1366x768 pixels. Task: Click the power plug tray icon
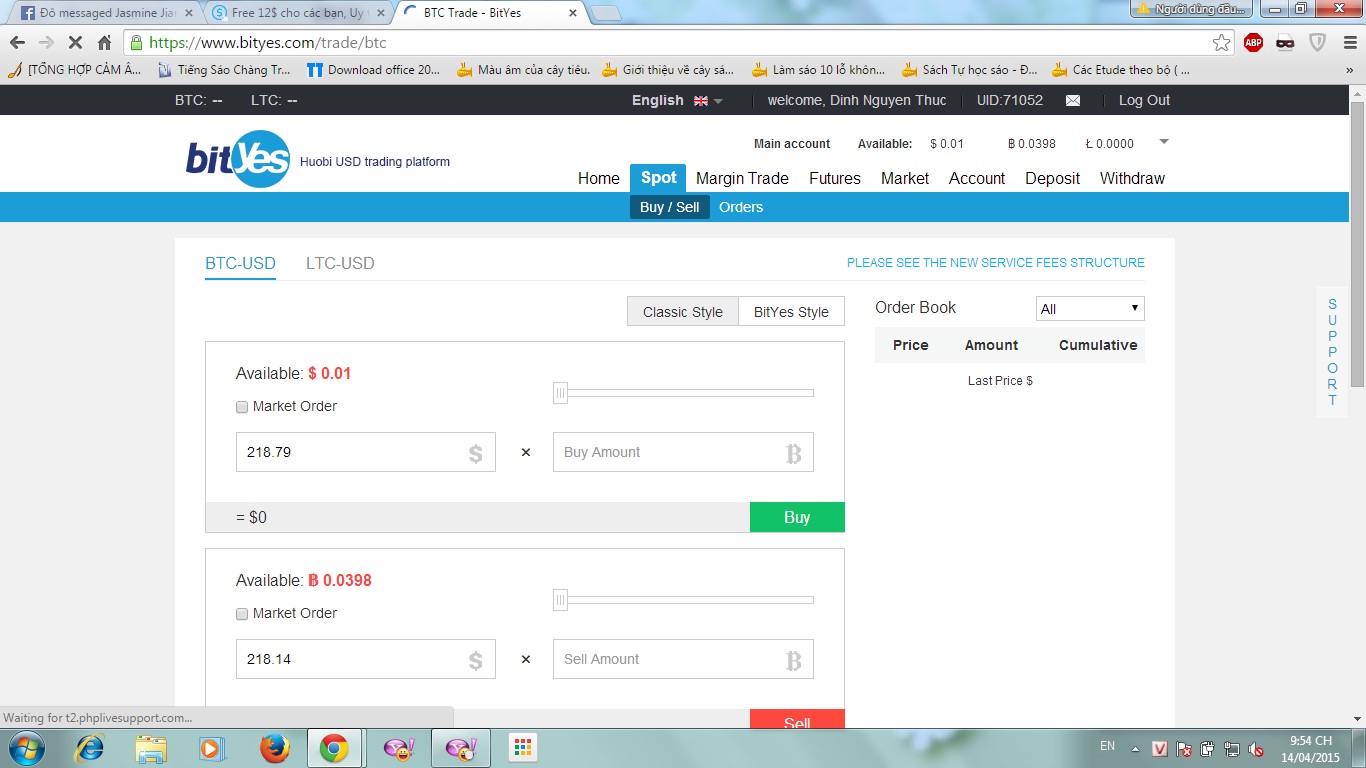1208,749
